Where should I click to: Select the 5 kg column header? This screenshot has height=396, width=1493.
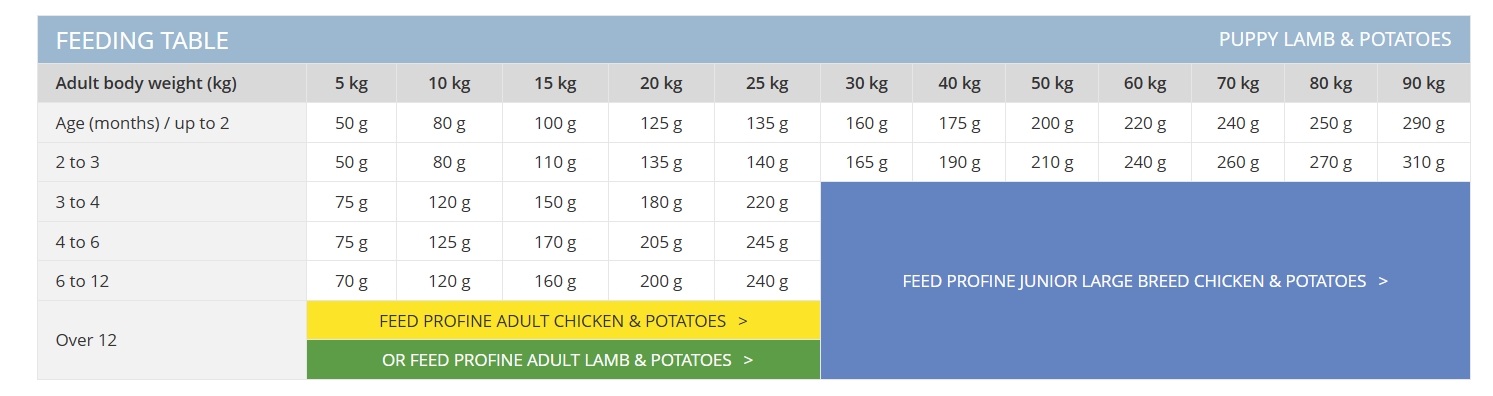pyautogui.click(x=351, y=84)
